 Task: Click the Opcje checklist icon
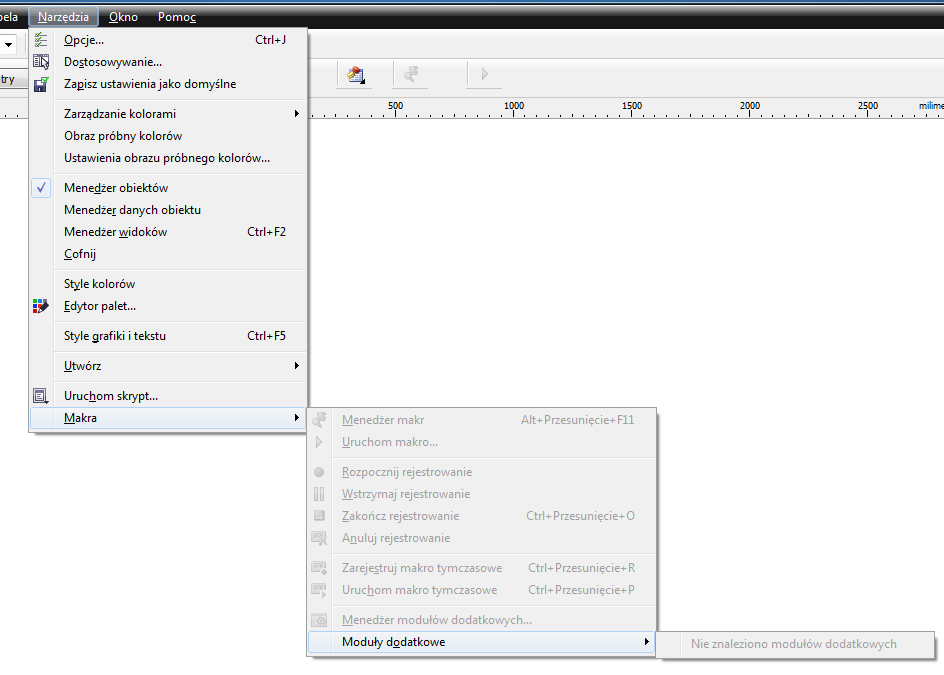point(41,40)
